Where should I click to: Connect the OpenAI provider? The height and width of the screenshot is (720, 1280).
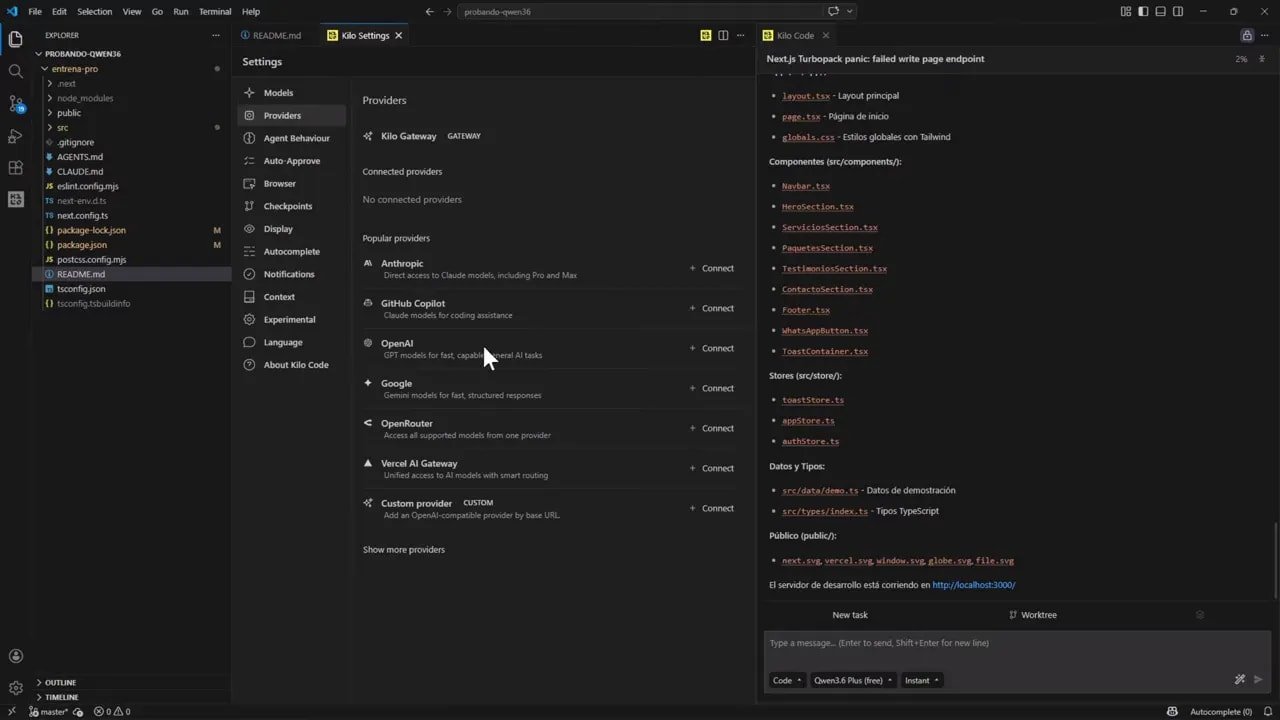[x=712, y=348]
